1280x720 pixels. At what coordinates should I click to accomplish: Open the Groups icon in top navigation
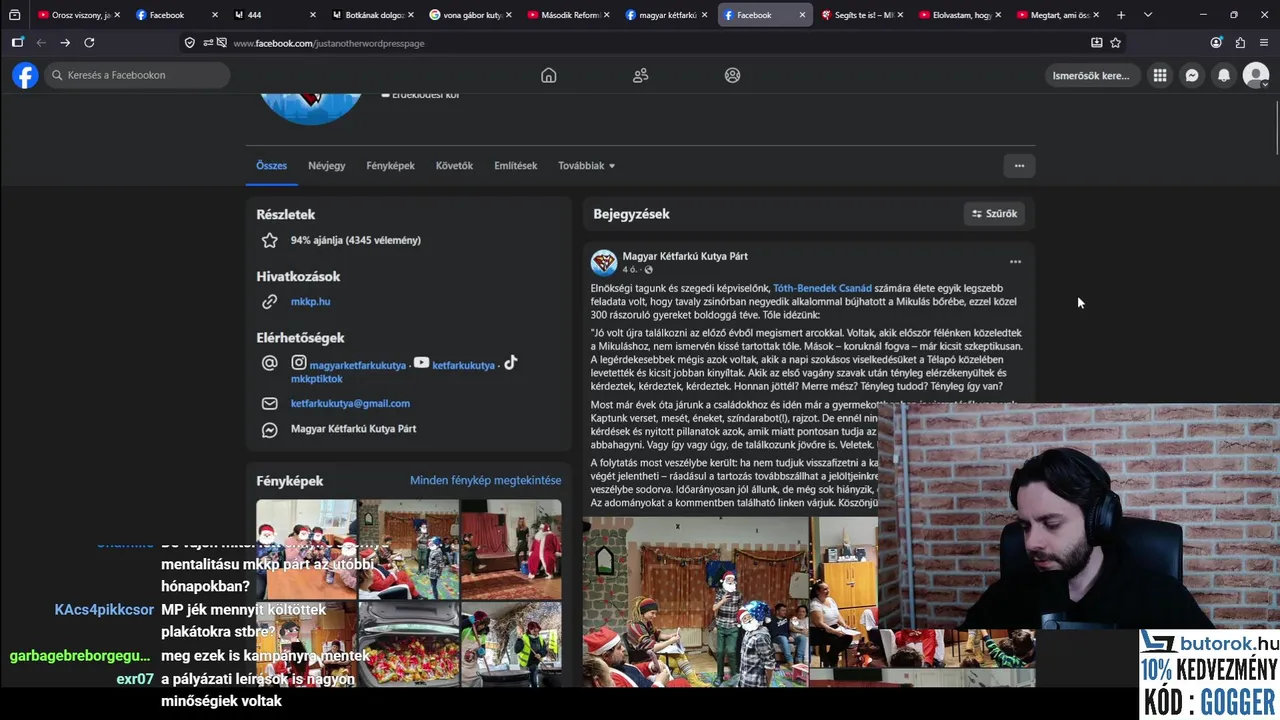point(732,75)
